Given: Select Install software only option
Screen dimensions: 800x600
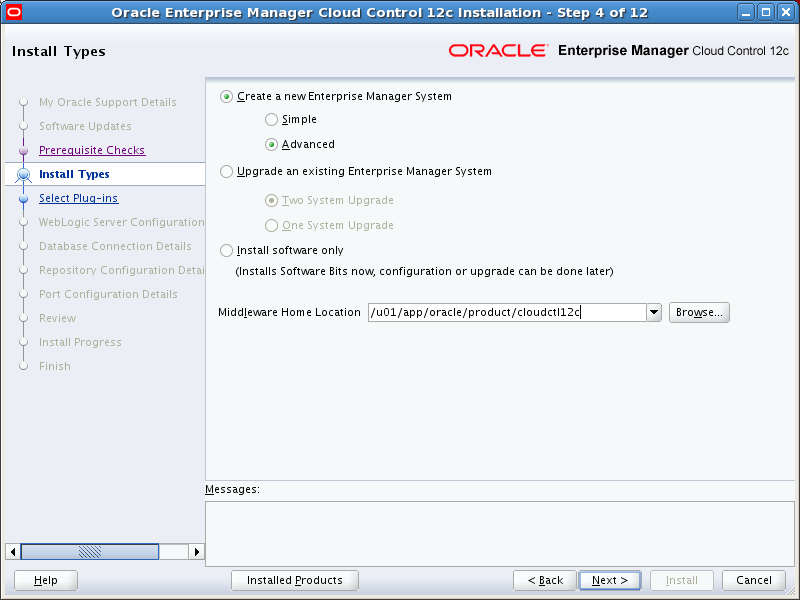Looking at the screenshot, I should [x=227, y=251].
